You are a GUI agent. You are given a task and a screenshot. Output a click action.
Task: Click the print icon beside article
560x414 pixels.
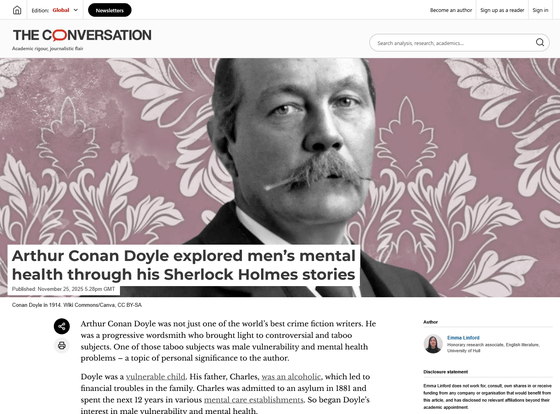point(62,345)
